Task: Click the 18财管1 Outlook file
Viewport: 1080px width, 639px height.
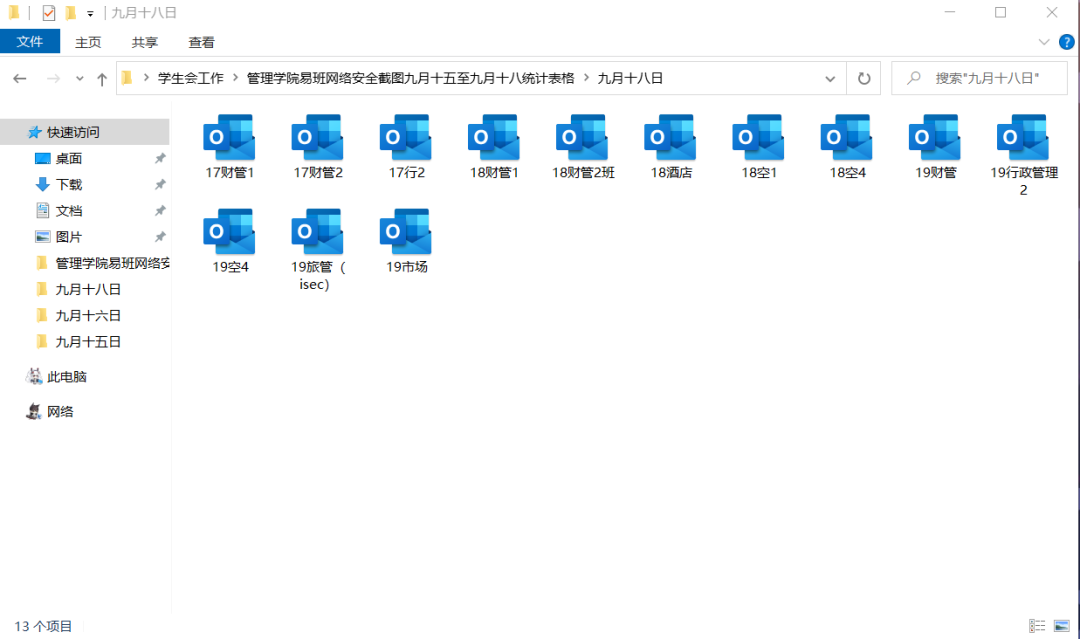Action: coord(494,147)
